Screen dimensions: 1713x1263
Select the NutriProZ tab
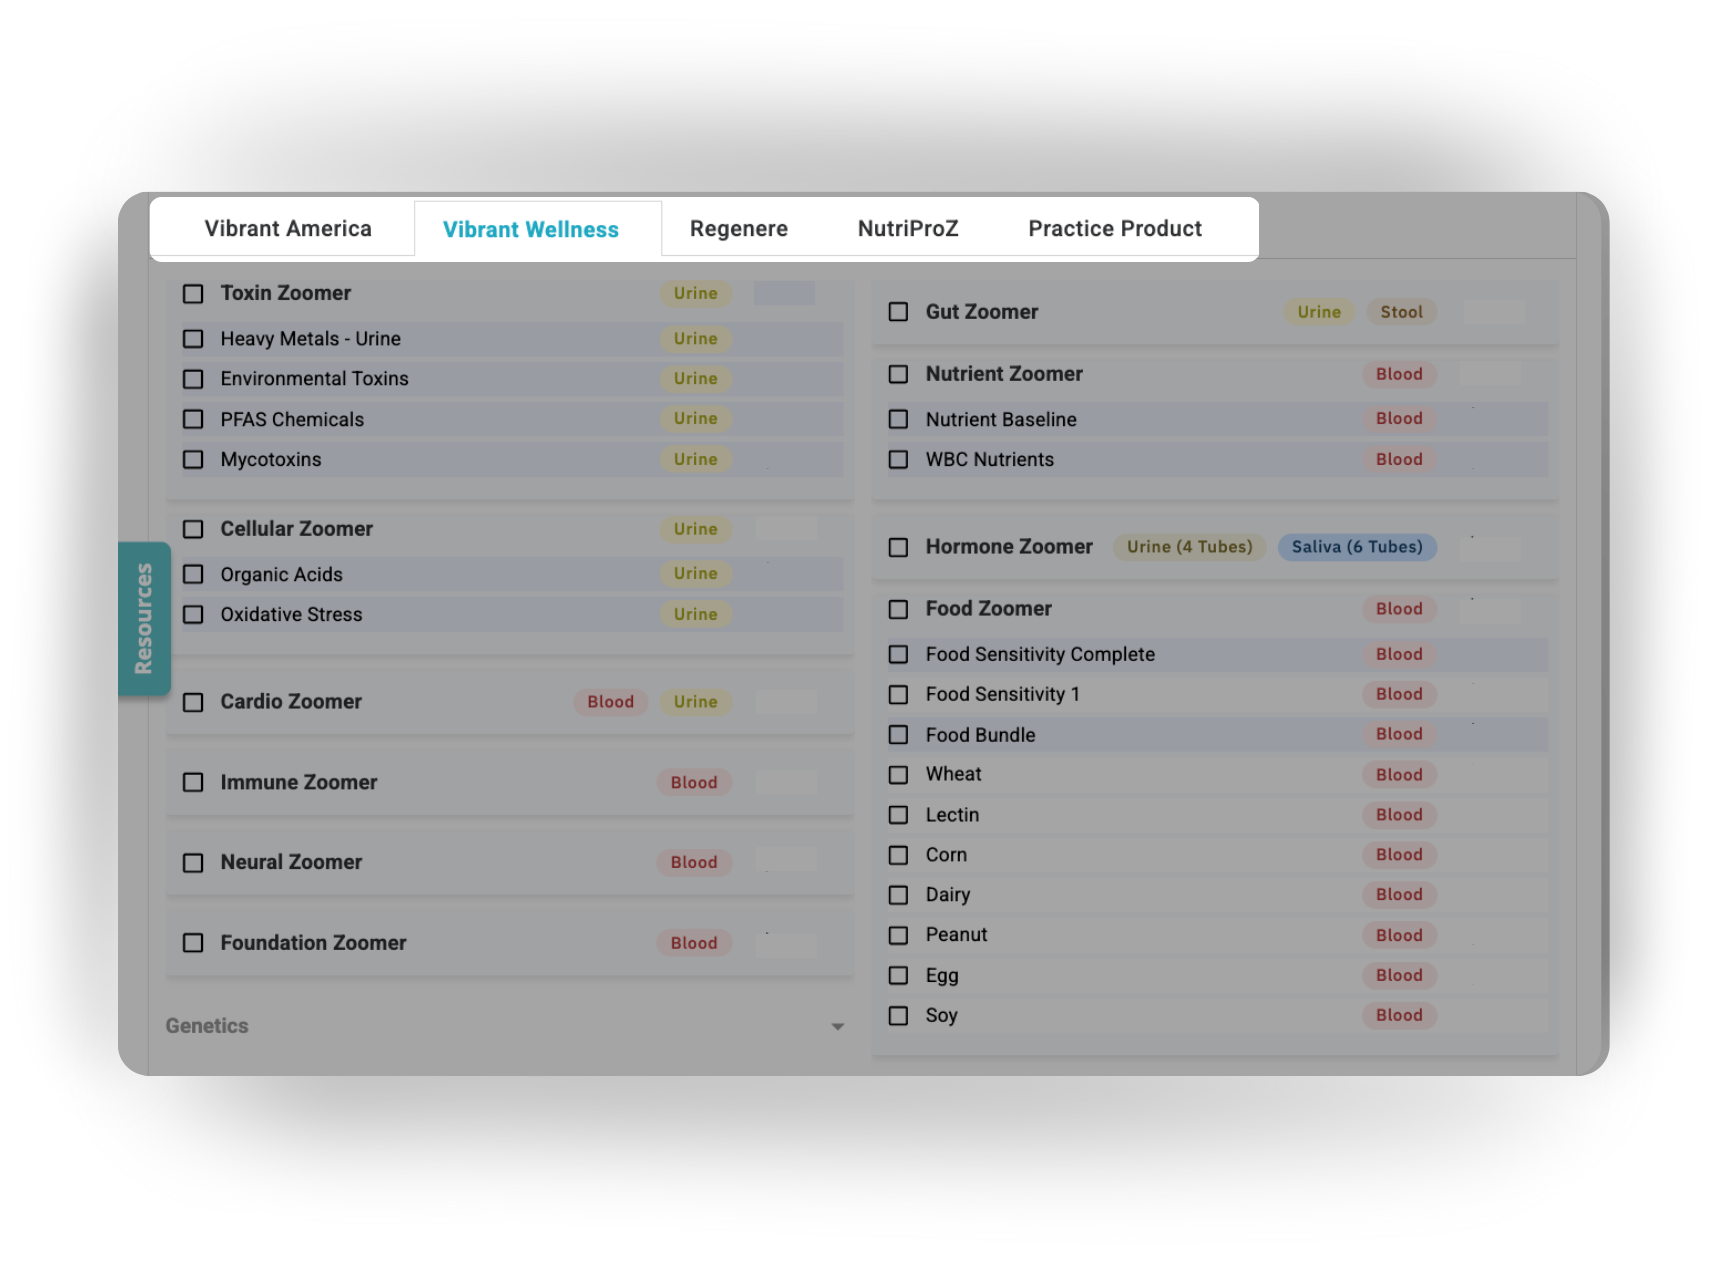908,229
